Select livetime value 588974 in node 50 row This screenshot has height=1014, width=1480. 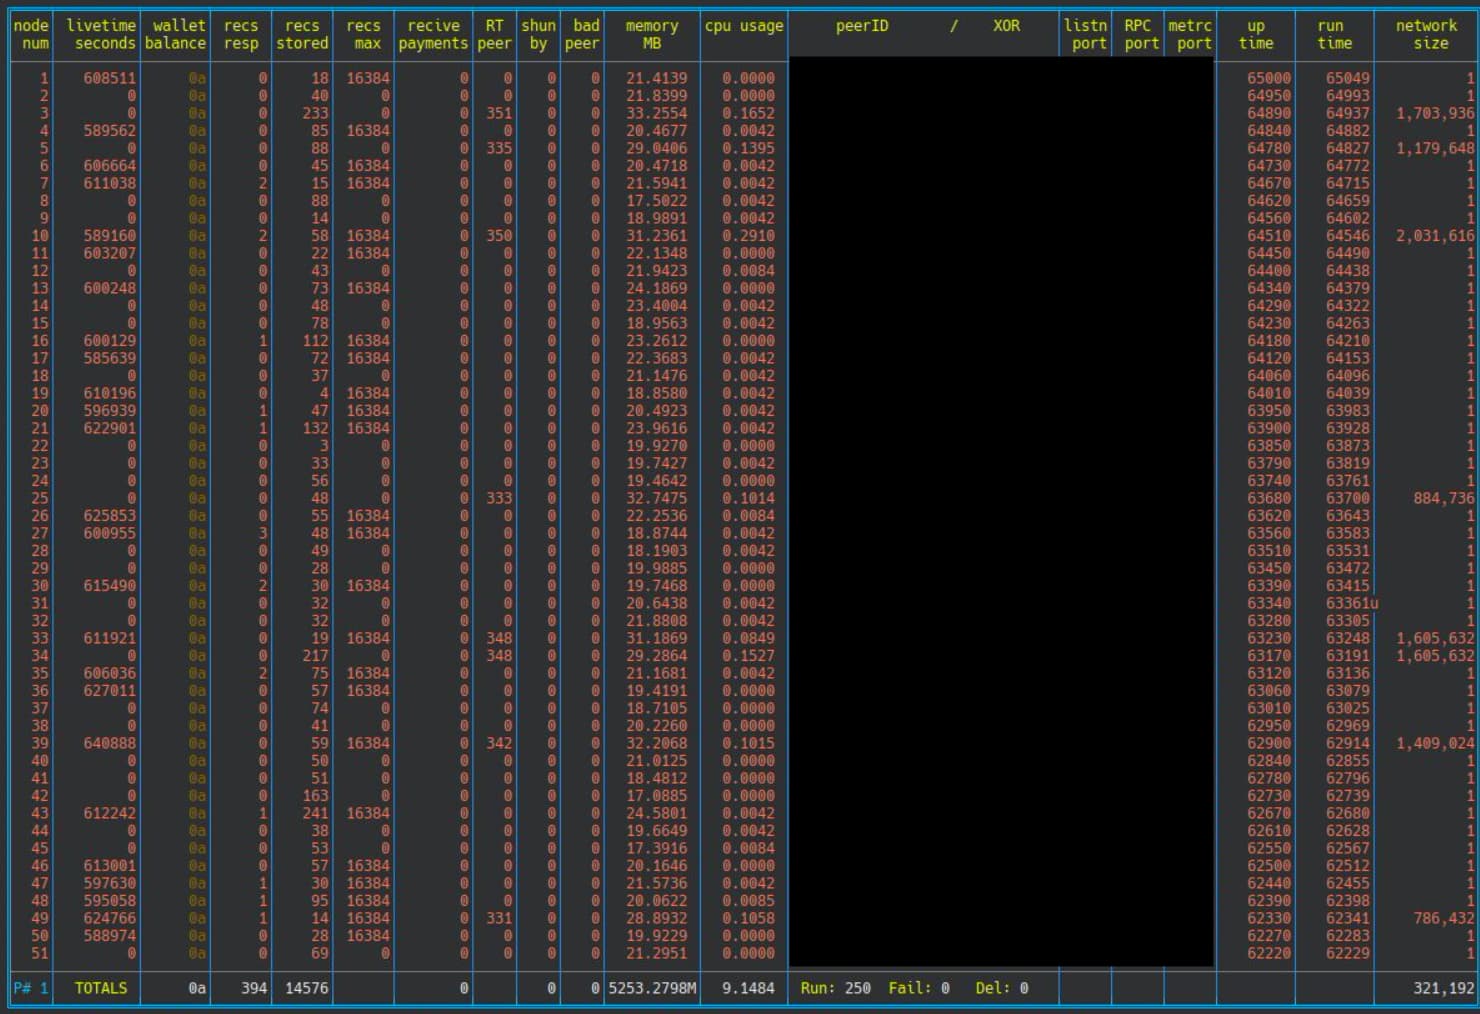109,936
